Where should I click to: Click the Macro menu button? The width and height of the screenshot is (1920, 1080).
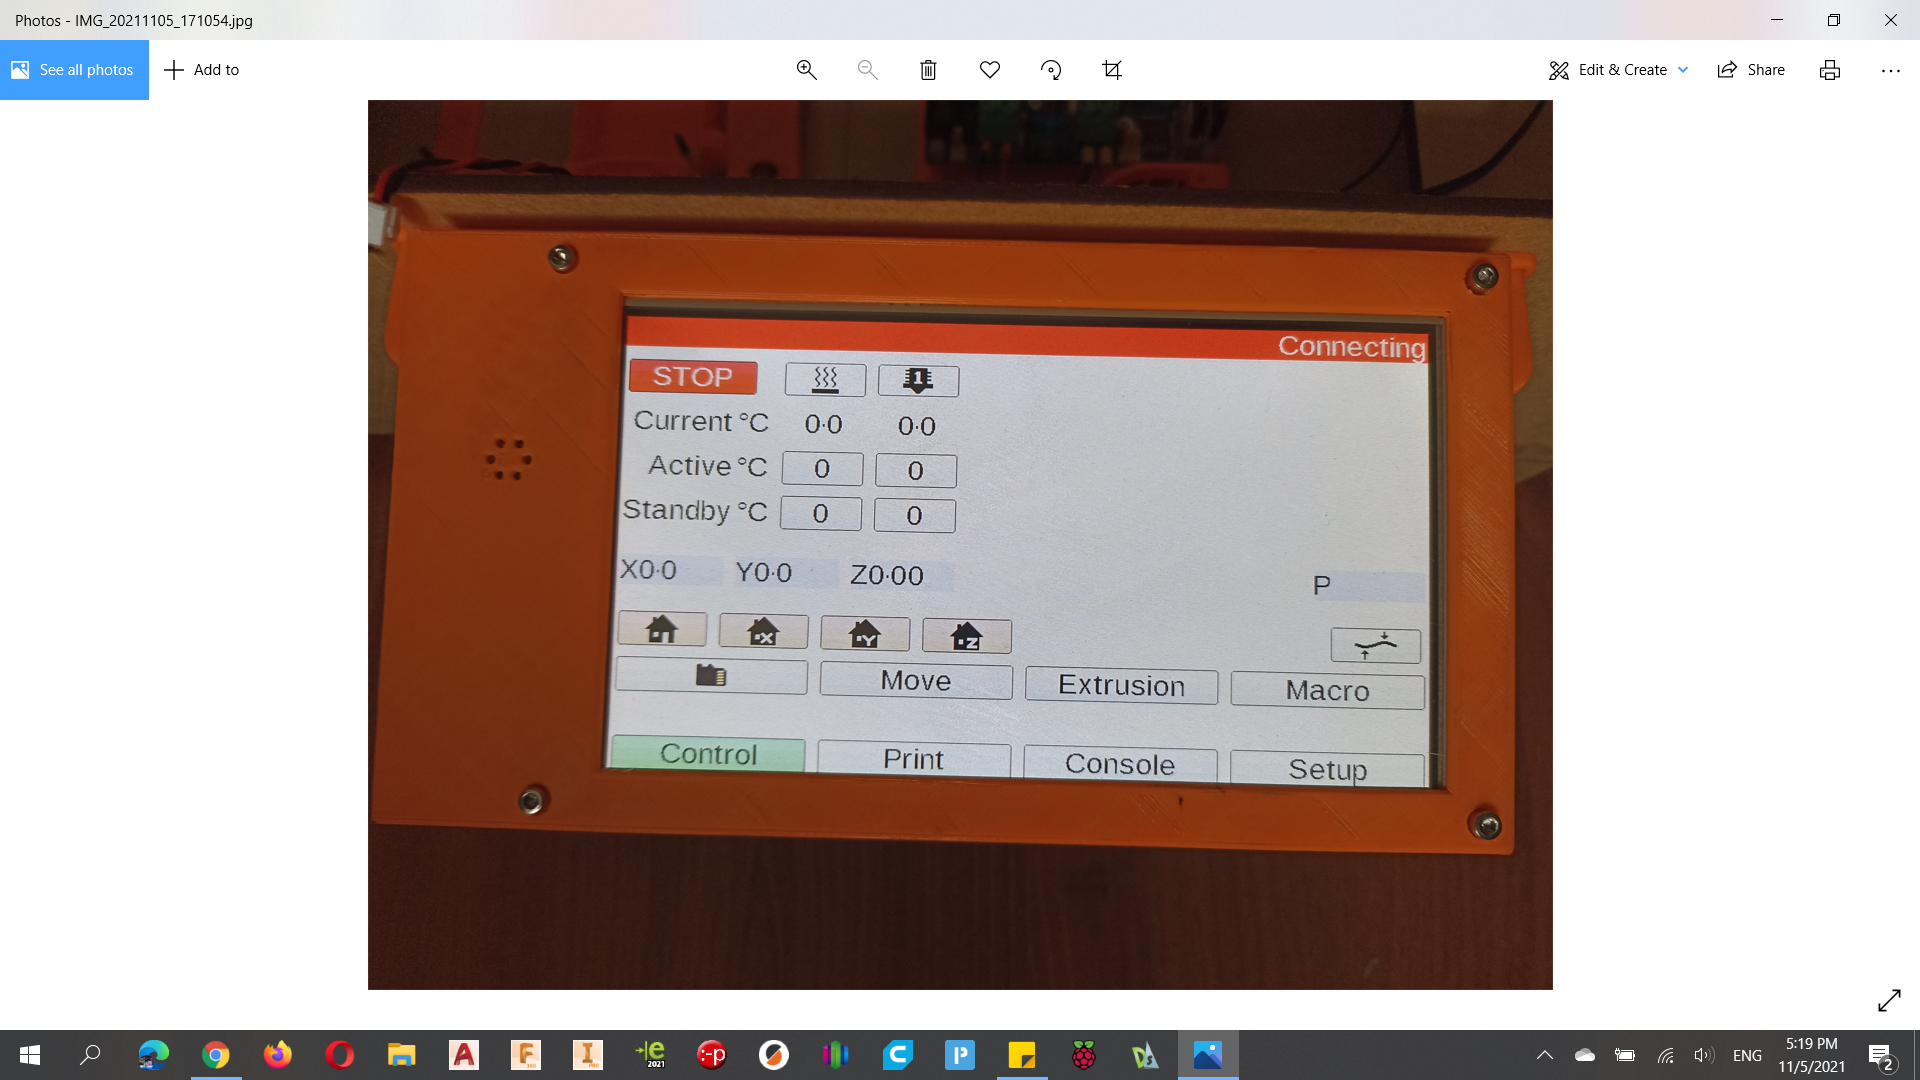pyautogui.click(x=1325, y=687)
